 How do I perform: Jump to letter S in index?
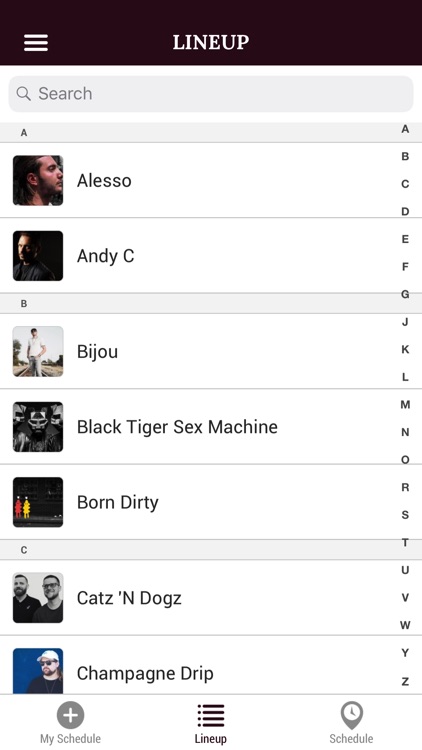coord(405,515)
